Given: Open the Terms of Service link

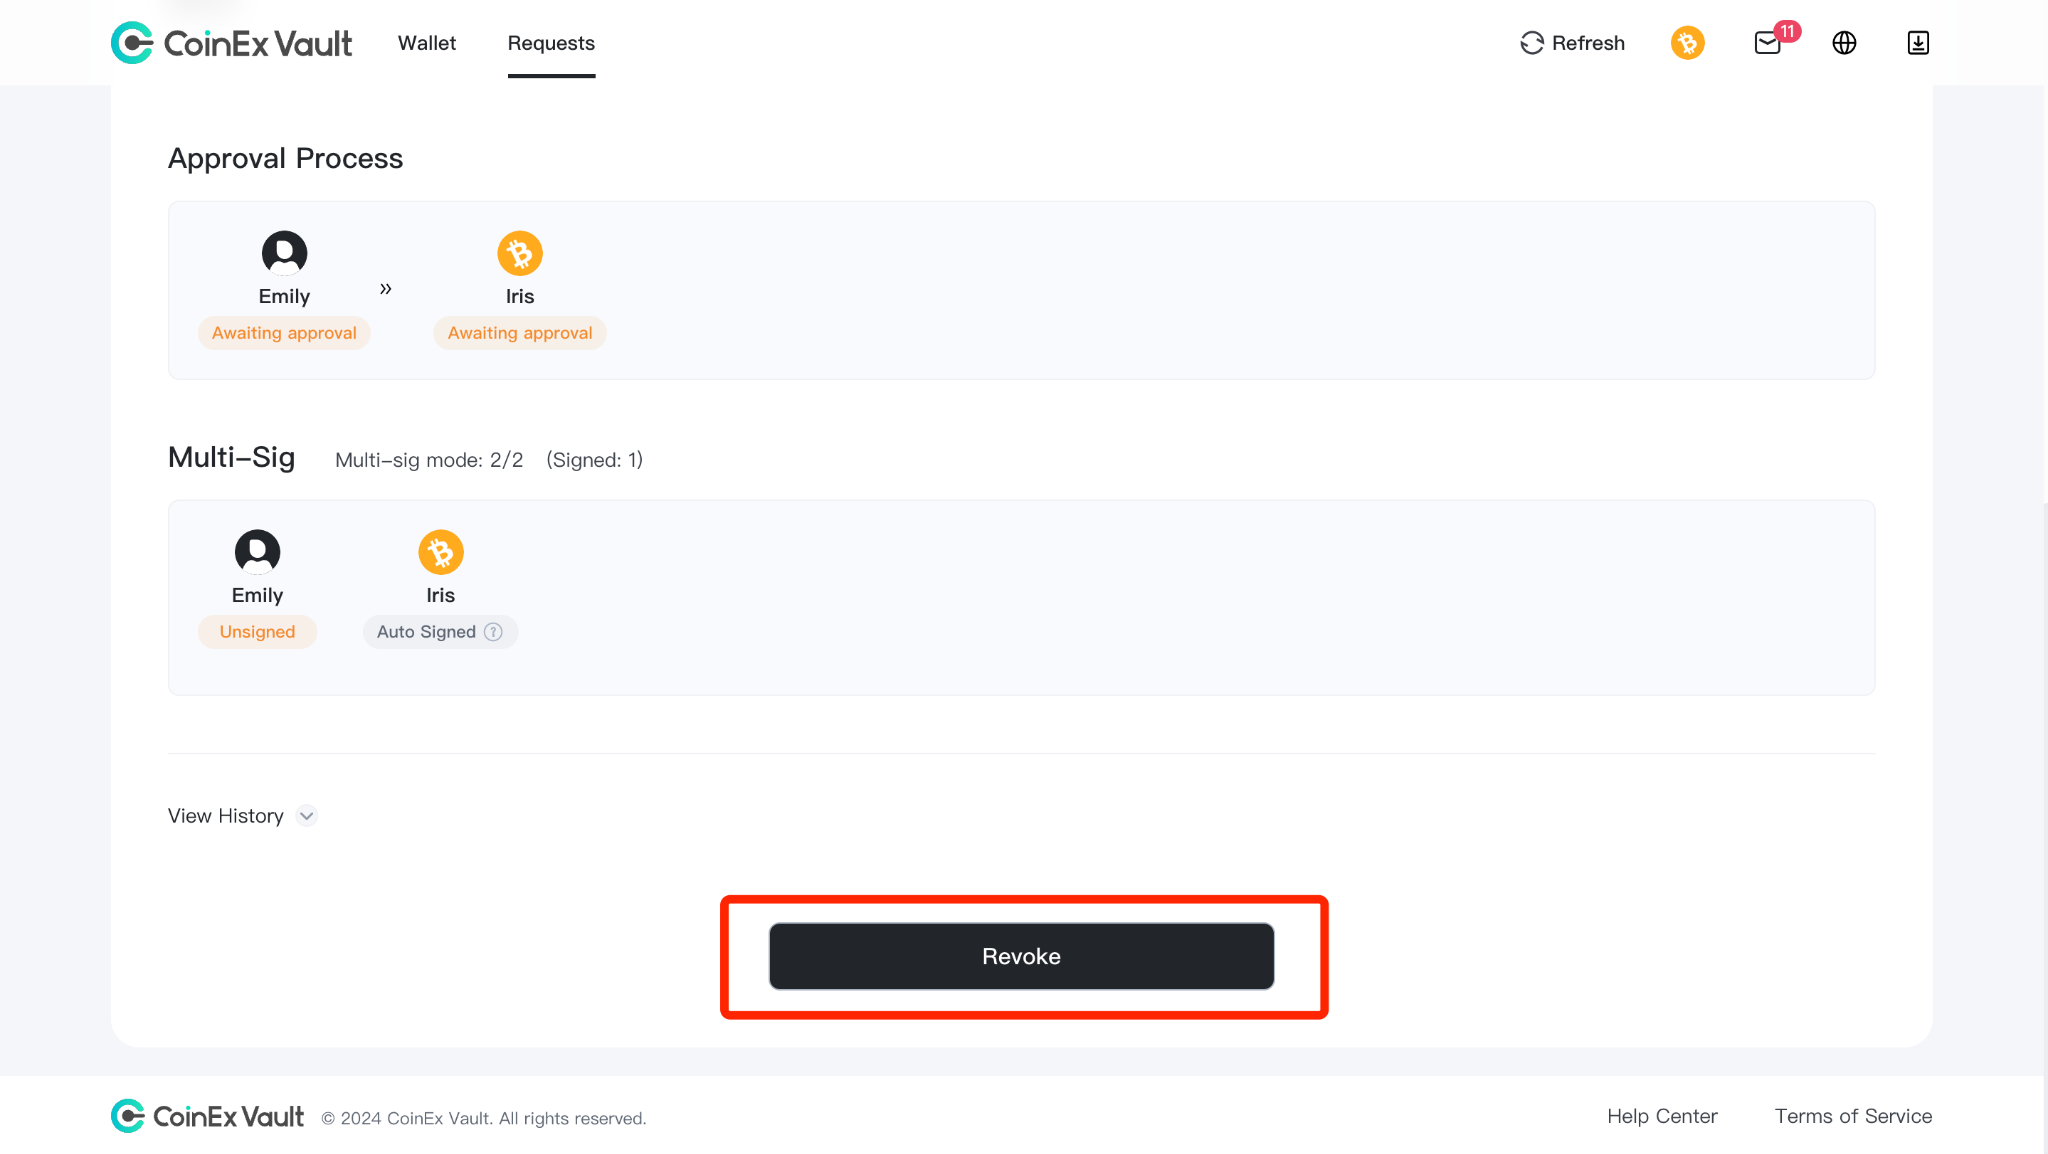Looking at the screenshot, I should point(1853,1116).
